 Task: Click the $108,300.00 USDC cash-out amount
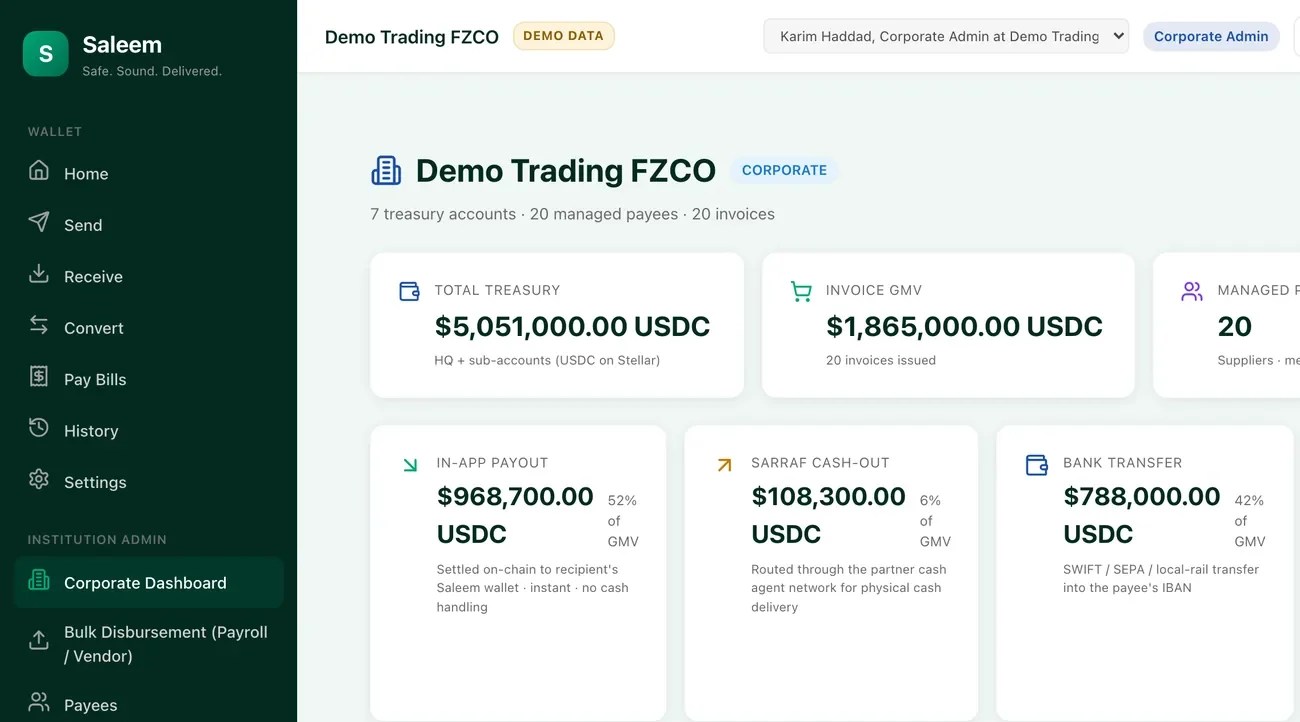(828, 515)
